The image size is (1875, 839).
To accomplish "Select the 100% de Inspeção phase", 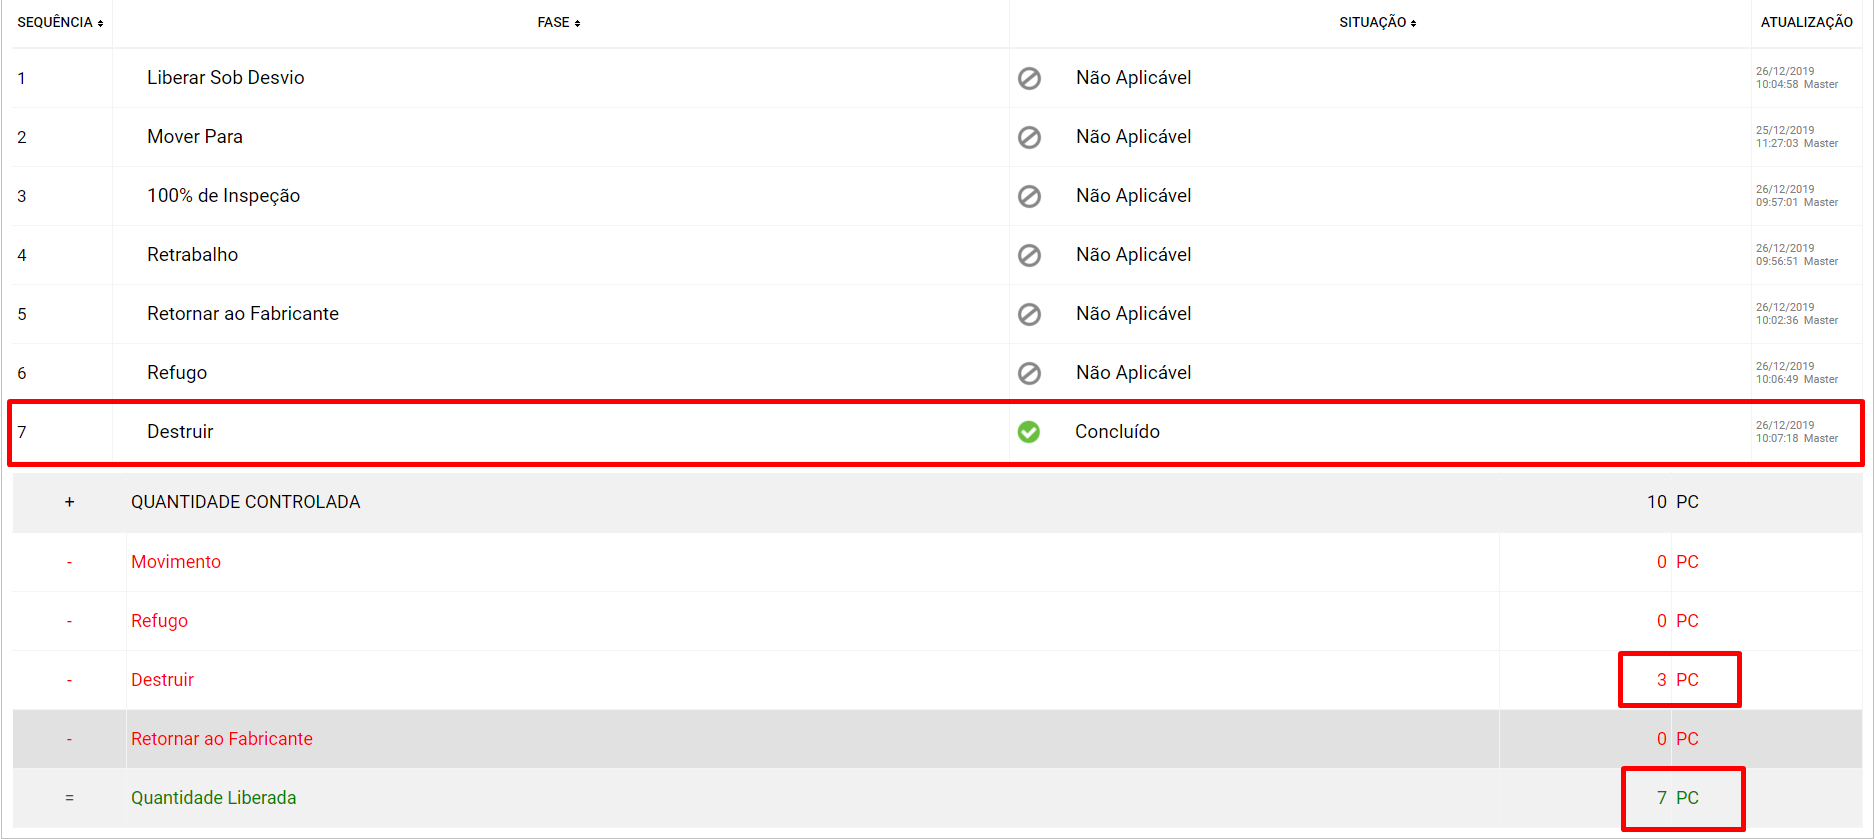I will click(224, 196).
